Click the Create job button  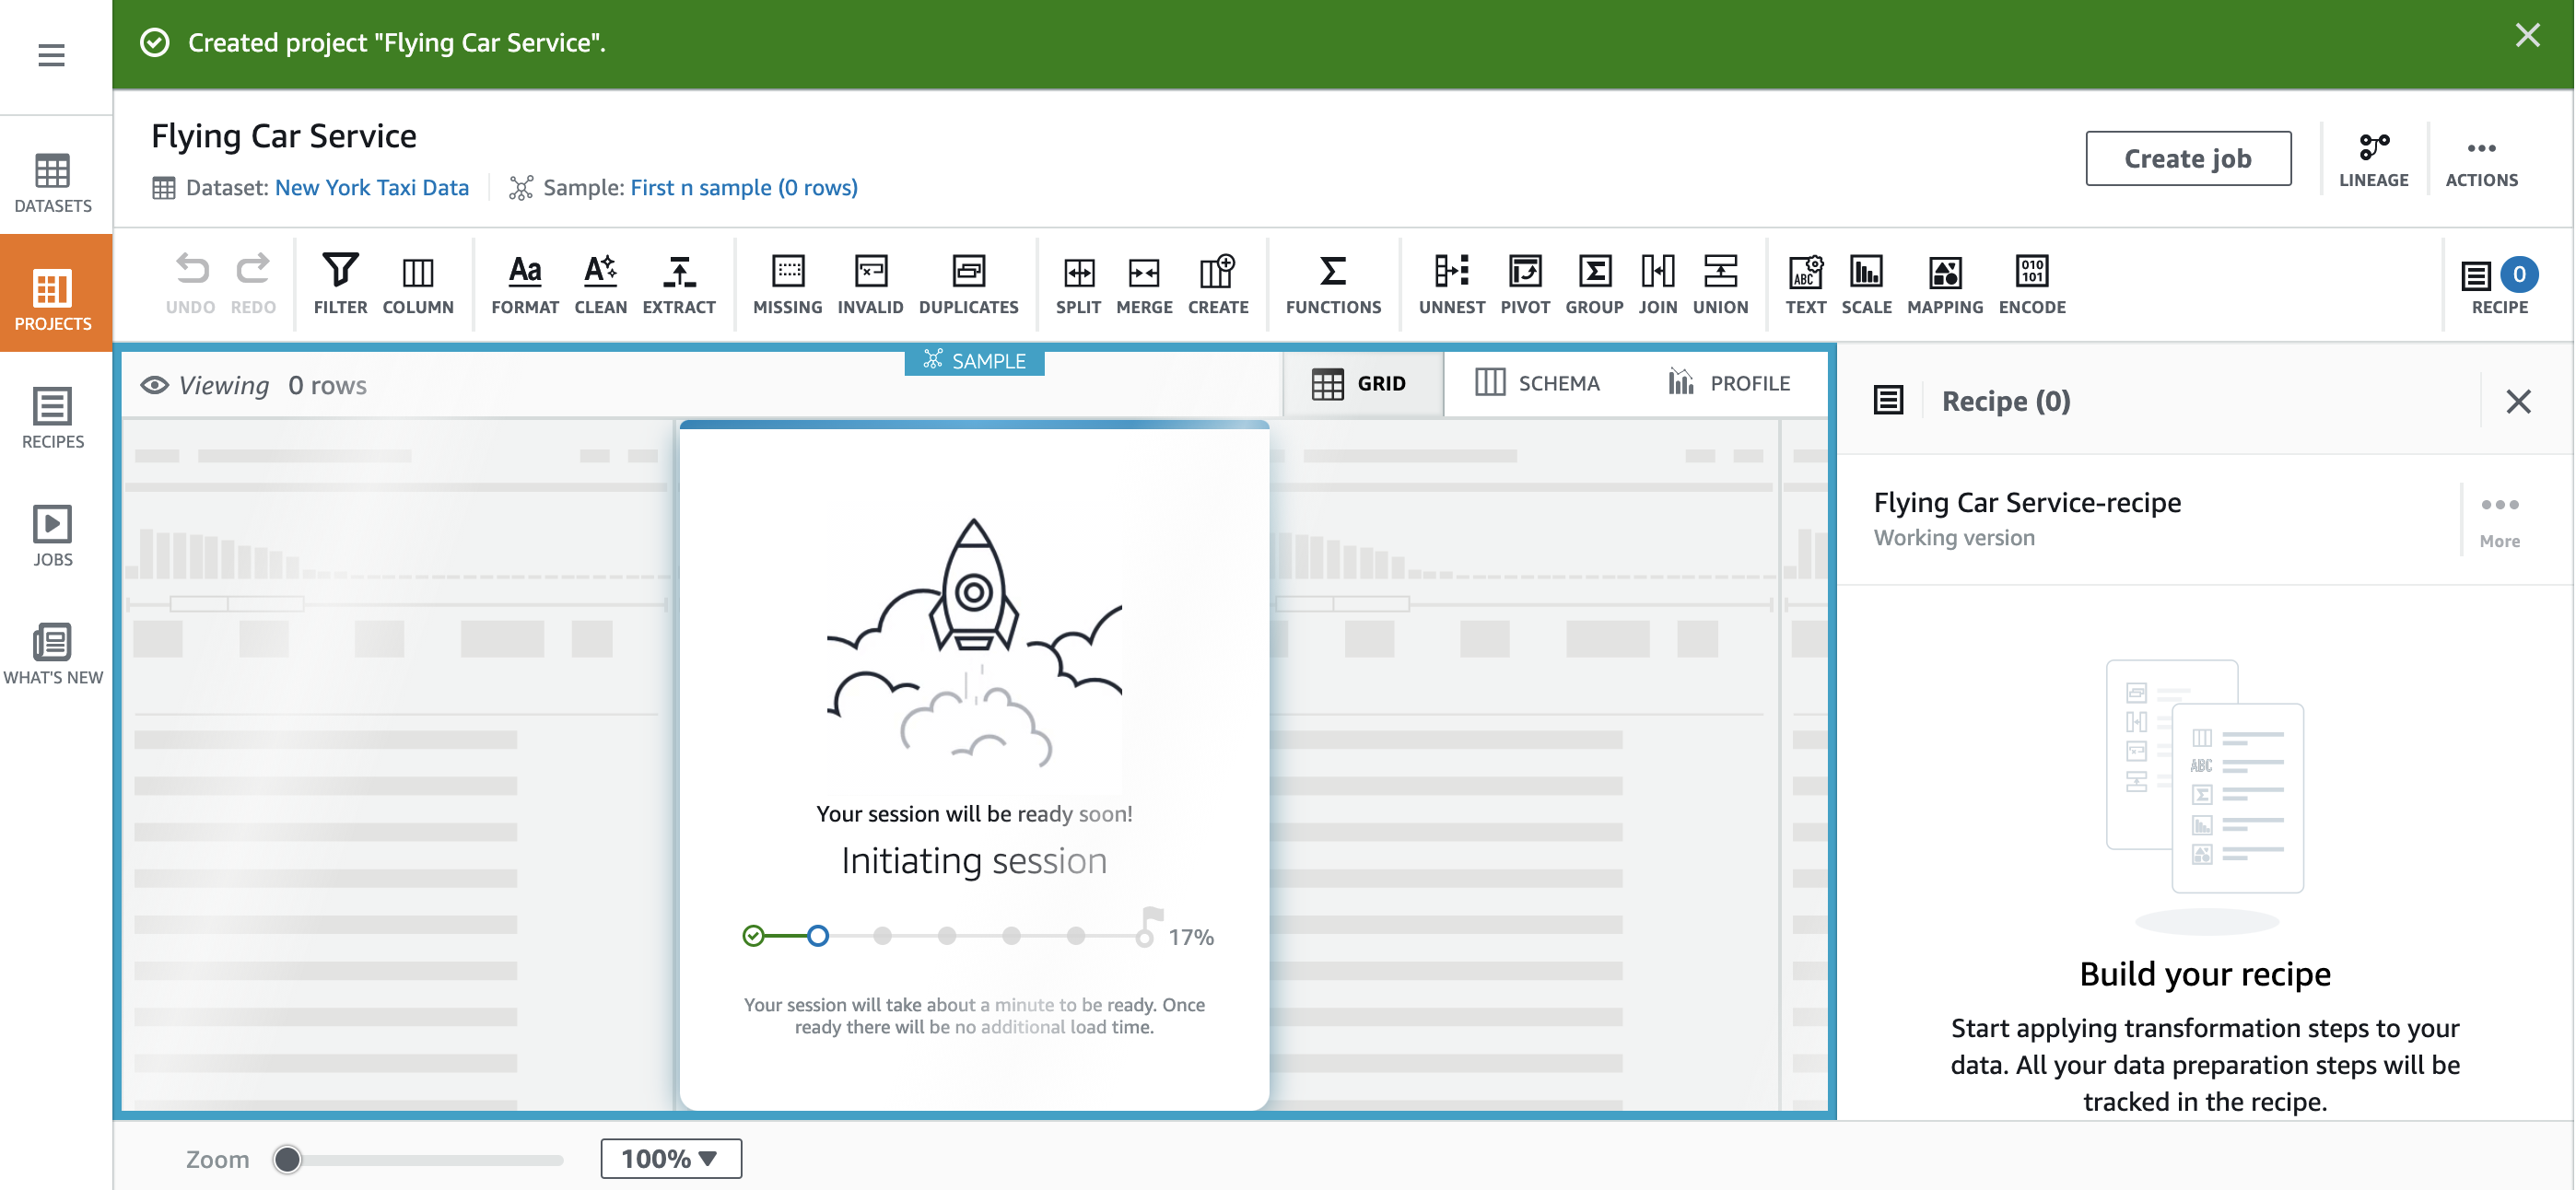(x=2187, y=158)
